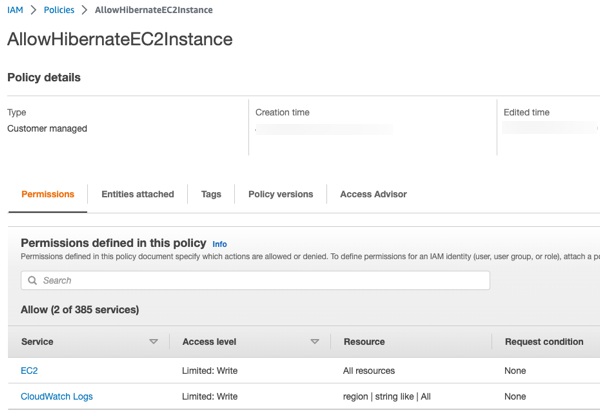The image size is (600, 412).
Task: Switch to the Permissions tab
Action: 47,194
